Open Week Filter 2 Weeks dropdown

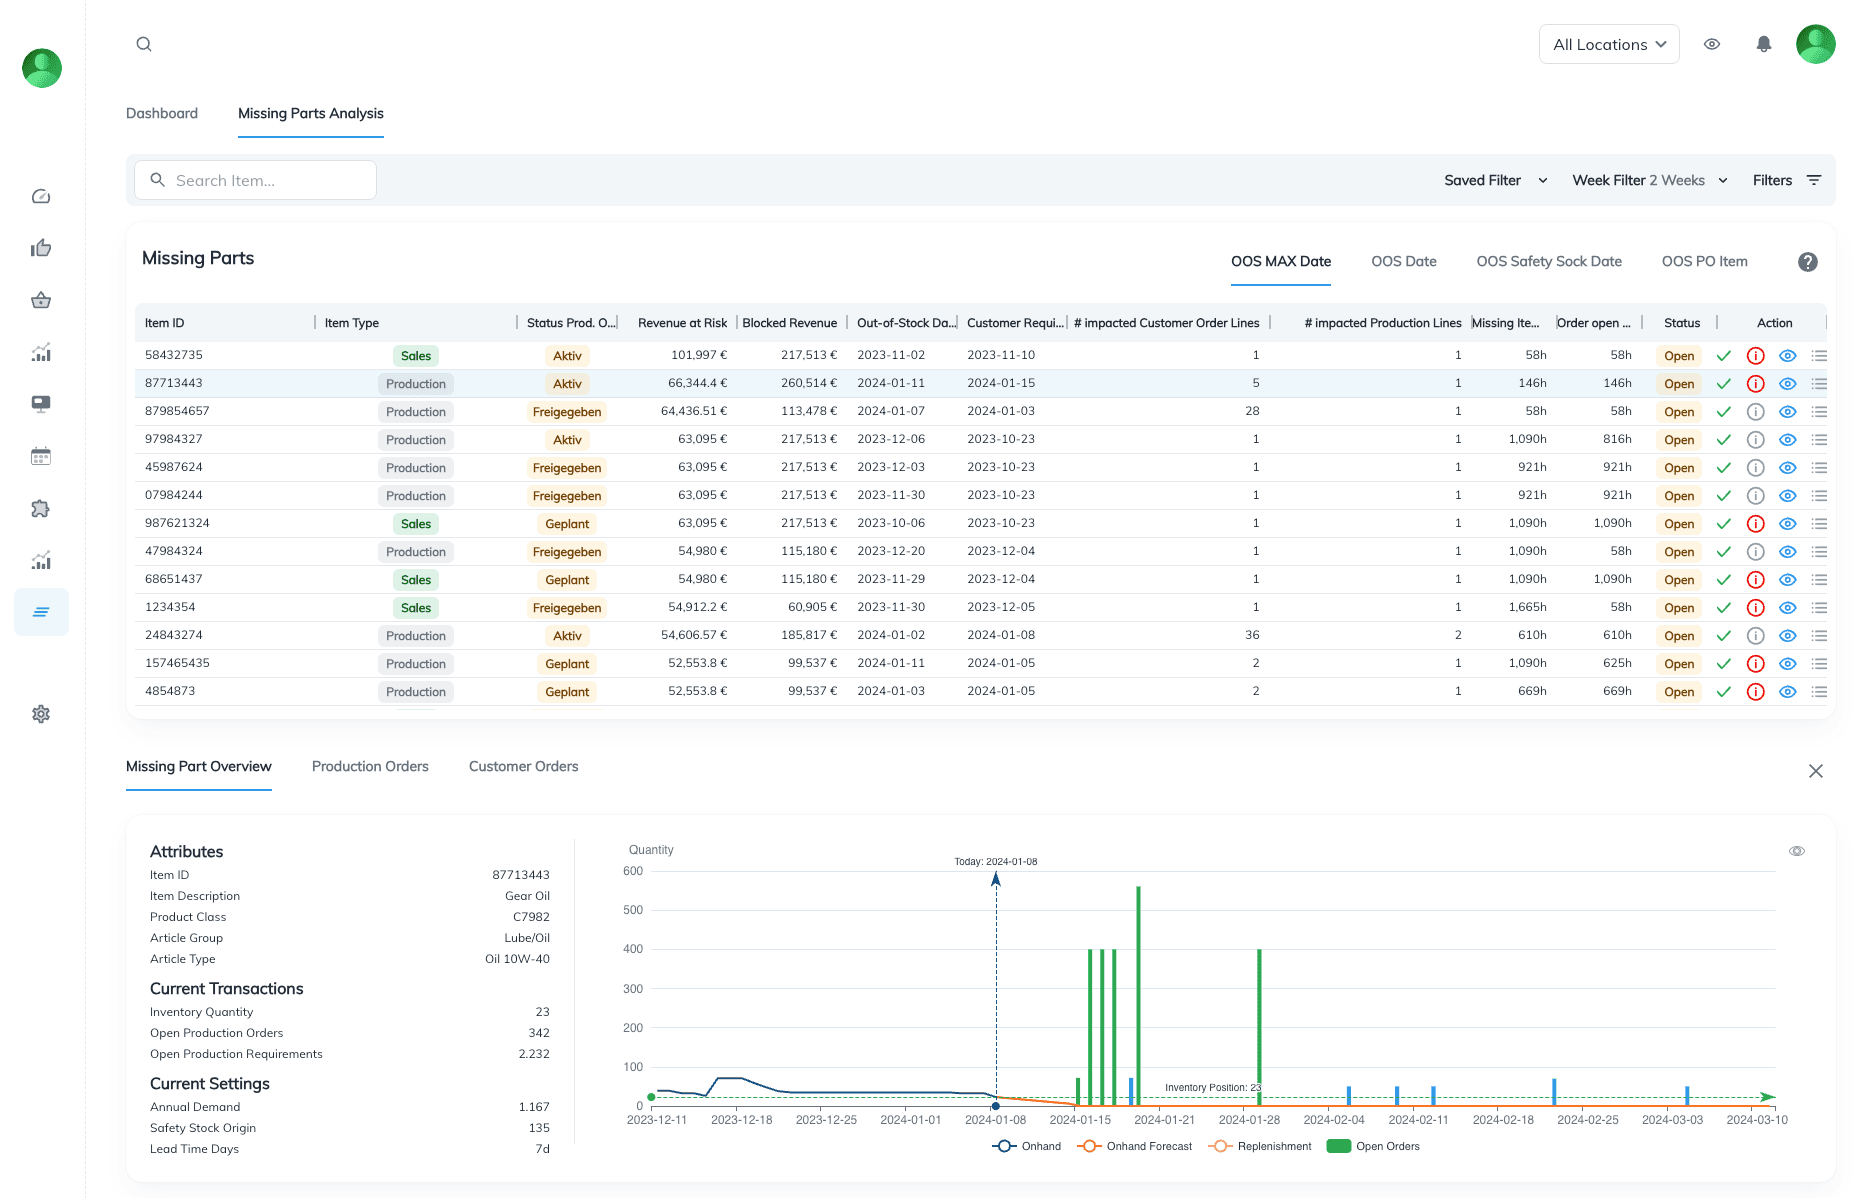1649,180
